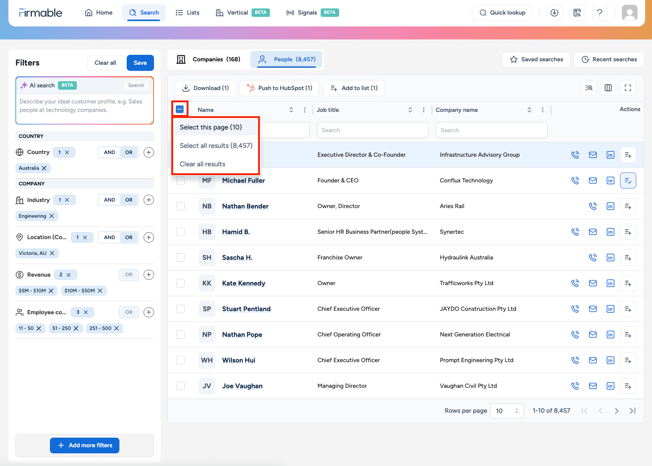Click add-to-list icon for Michael Fuller
This screenshot has height=466, width=652.
[x=628, y=180]
